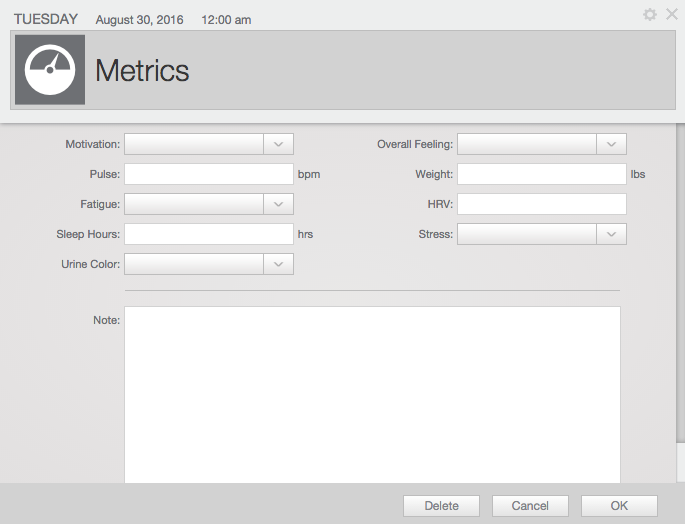Click inside the Note text area
The width and height of the screenshot is (685, 524).
(372, 395)
